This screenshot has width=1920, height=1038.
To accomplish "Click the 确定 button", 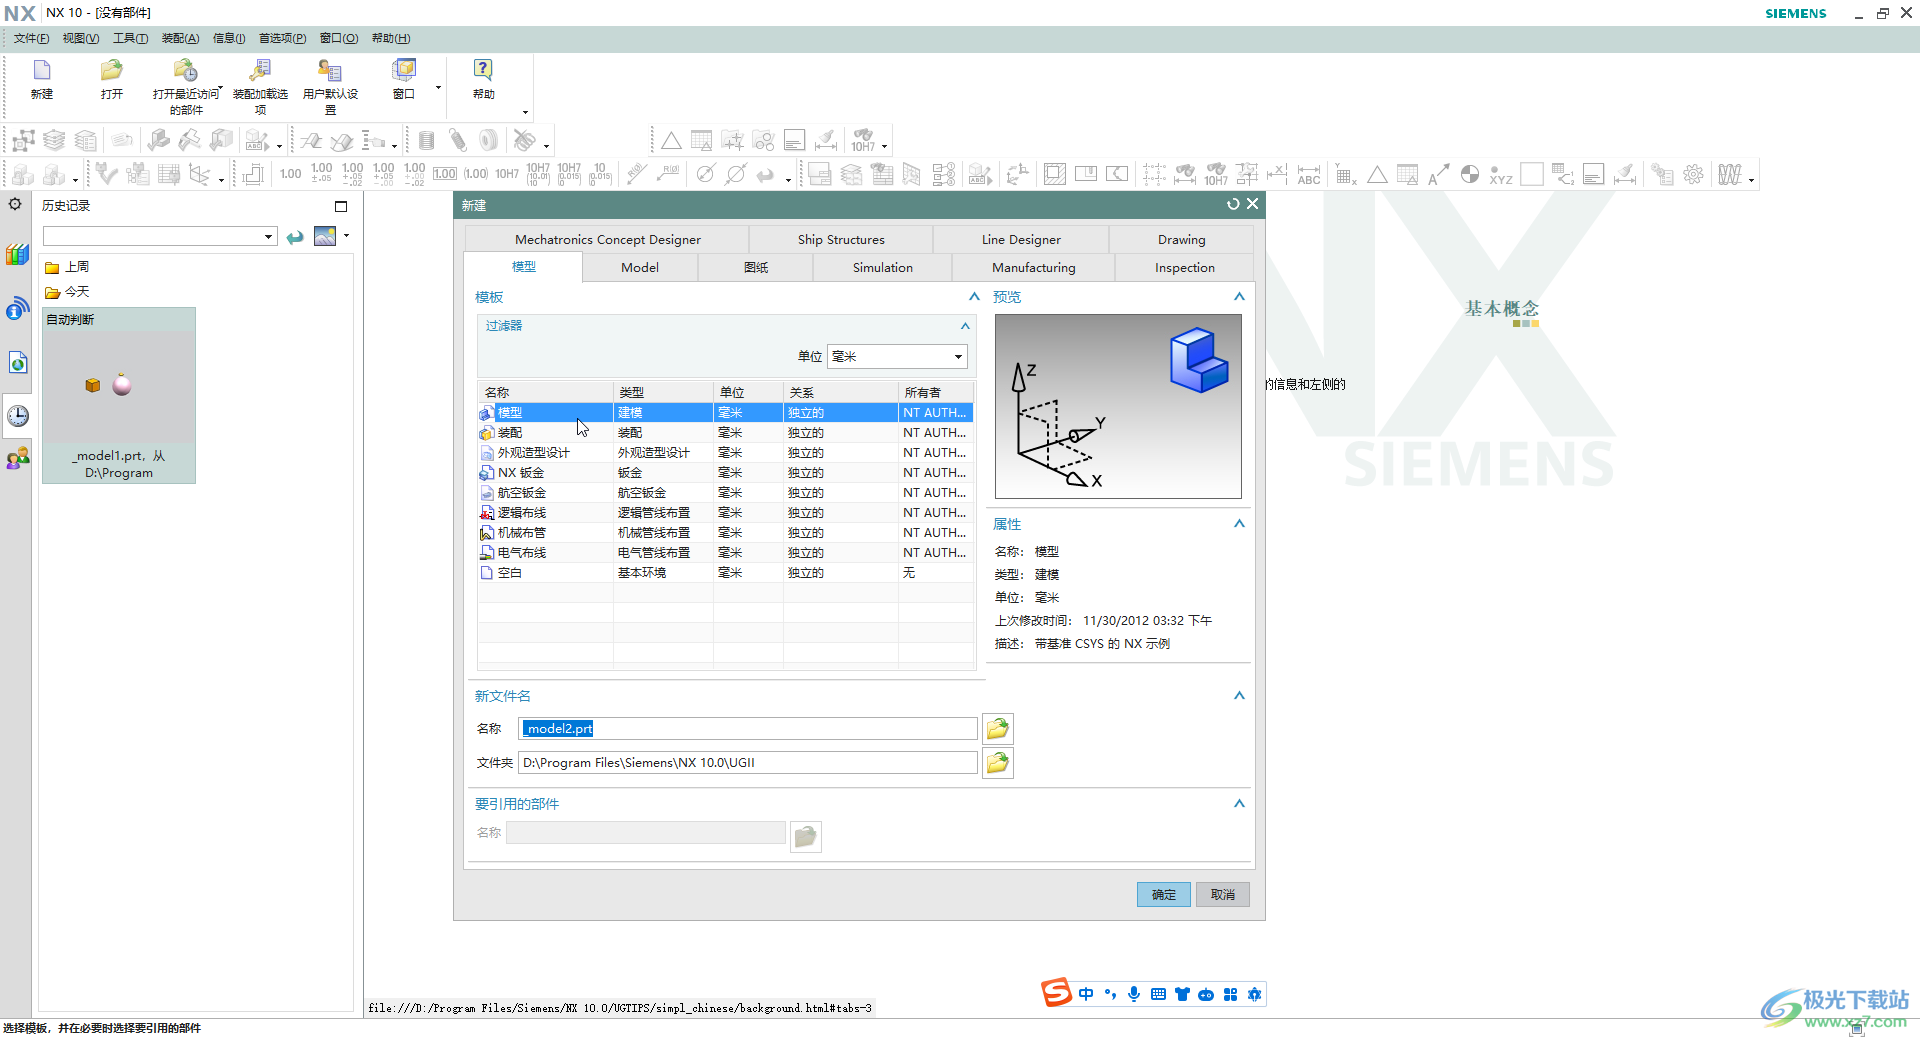I will (1164, 895).
